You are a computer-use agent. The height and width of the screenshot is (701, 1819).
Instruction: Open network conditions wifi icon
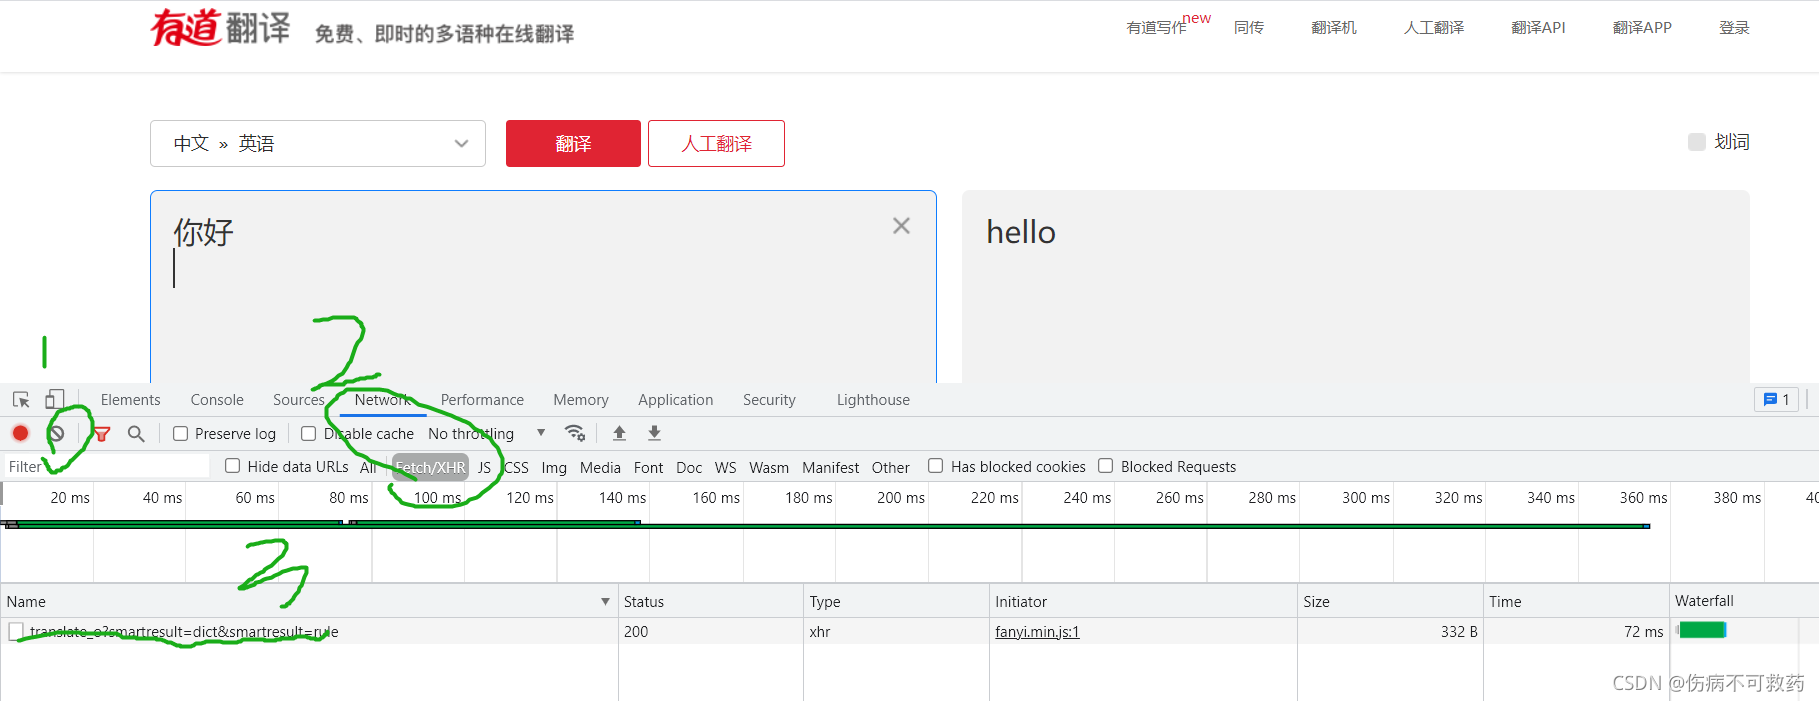tap(575, 433)
